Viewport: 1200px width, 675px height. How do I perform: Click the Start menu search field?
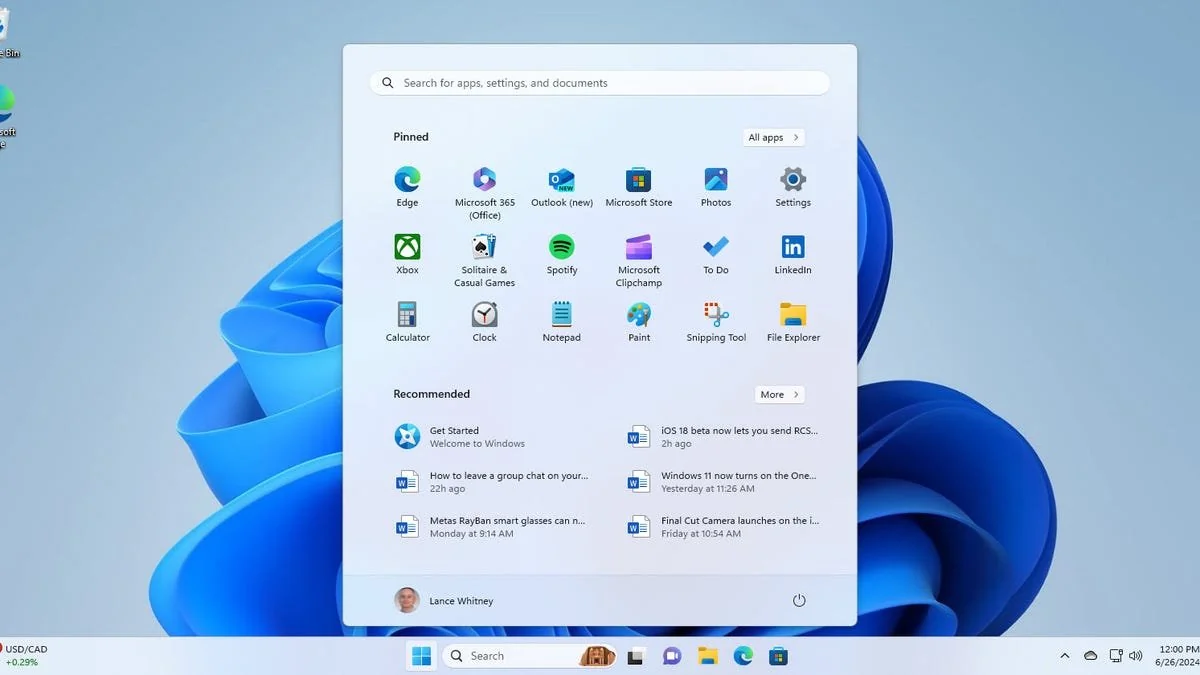pyautogui.click(x=600, y=83)
